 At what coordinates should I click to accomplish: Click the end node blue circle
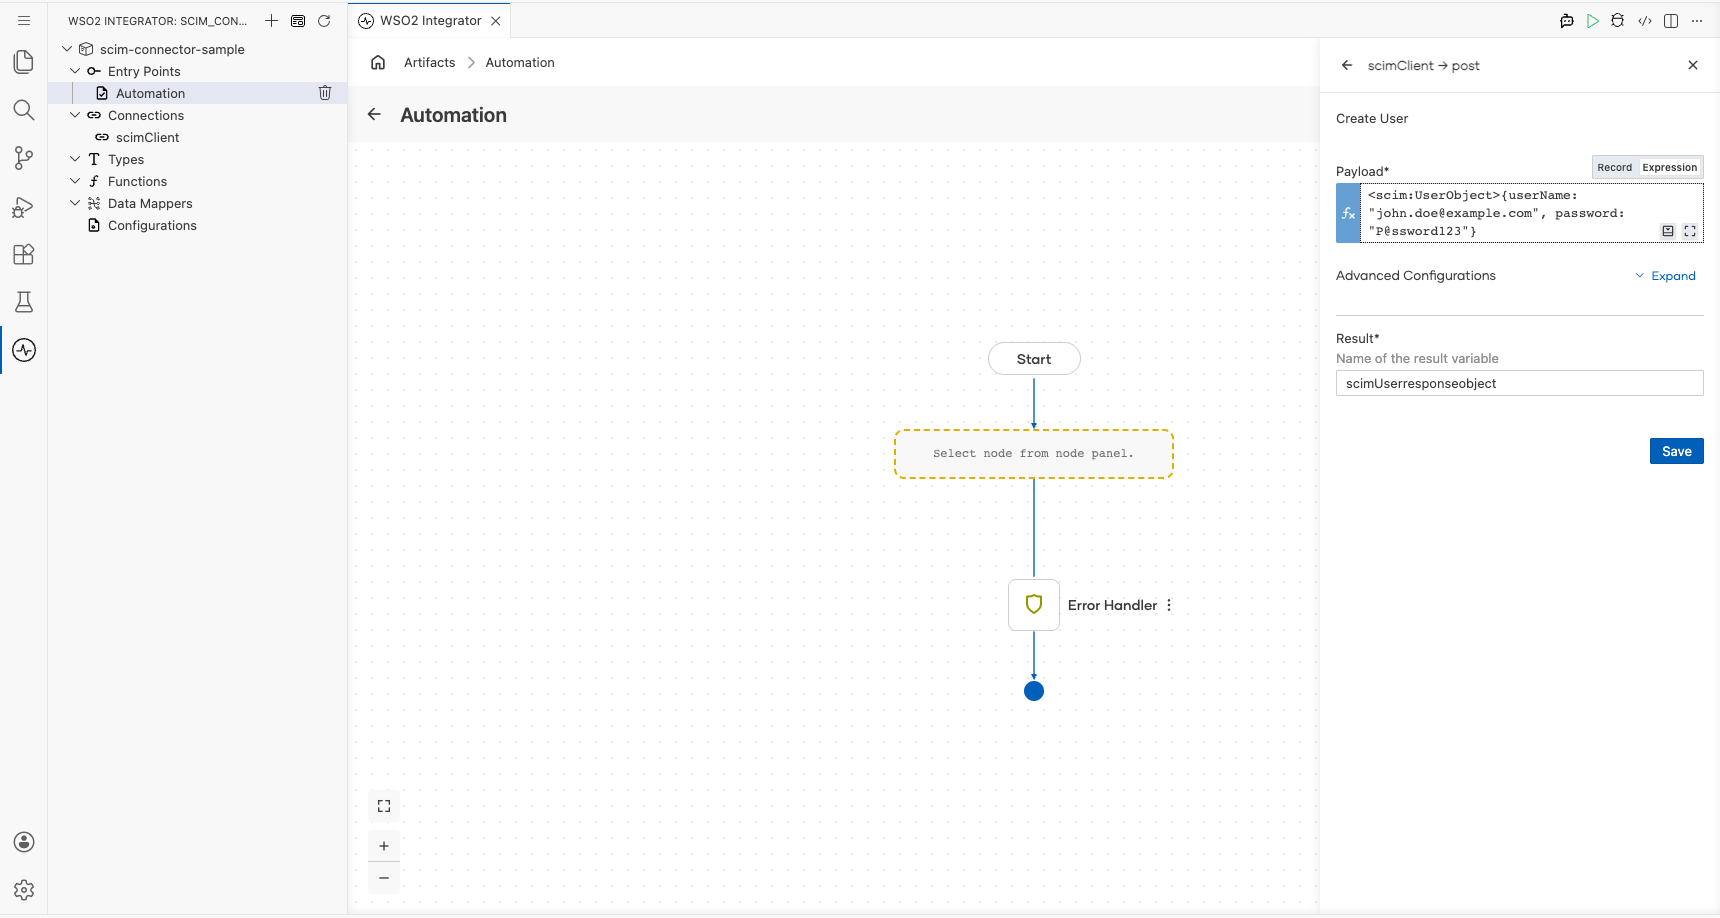[x=1034, y=691]
